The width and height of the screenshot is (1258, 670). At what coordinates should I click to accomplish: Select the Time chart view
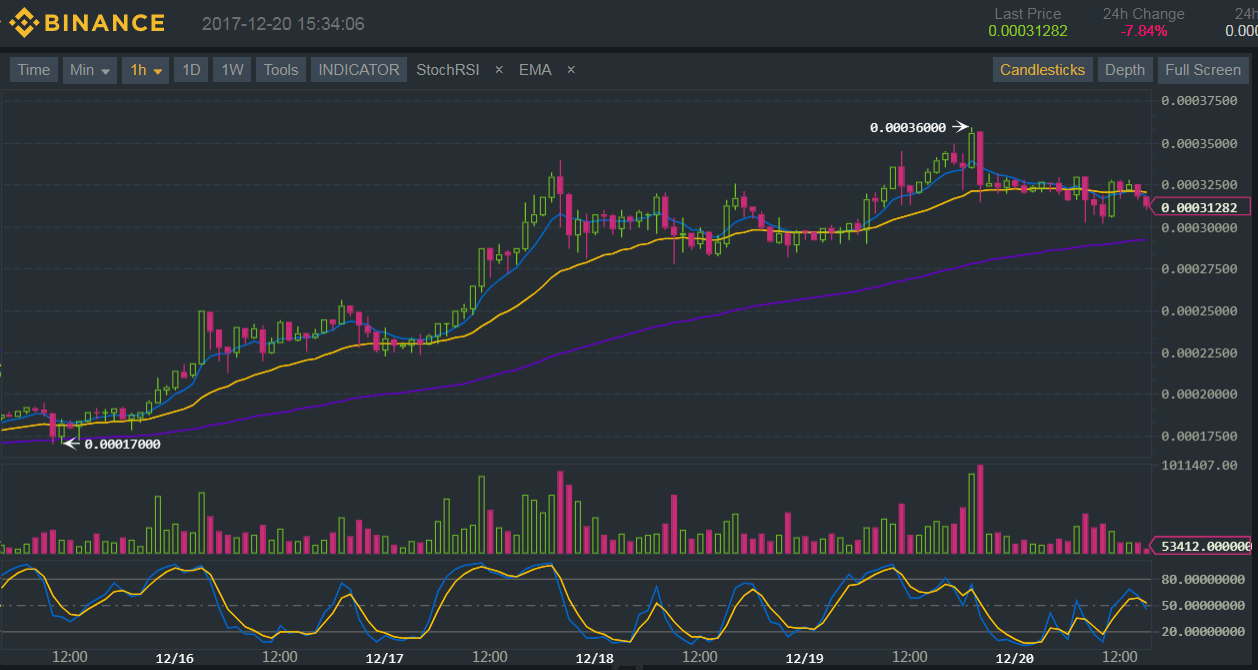tap(34, 70)
